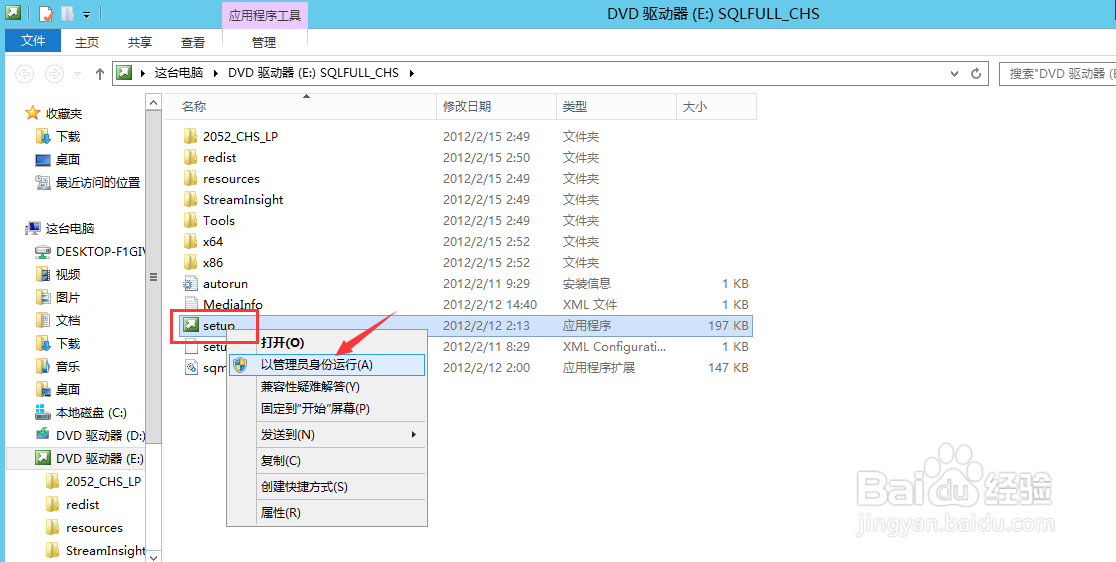Click the Back navigation arrow
Viewport: 1116px width, 562px height.
24,73
